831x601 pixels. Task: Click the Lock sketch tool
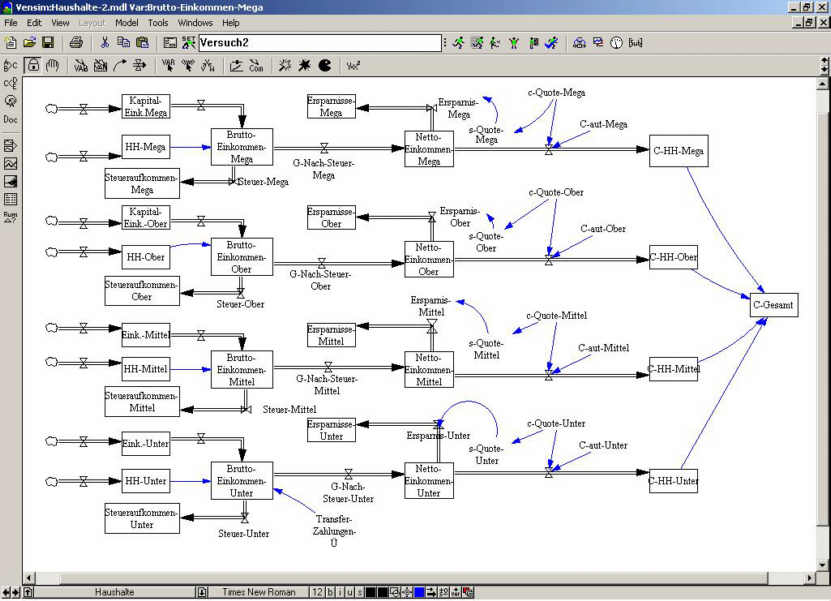tap(32, 66)
